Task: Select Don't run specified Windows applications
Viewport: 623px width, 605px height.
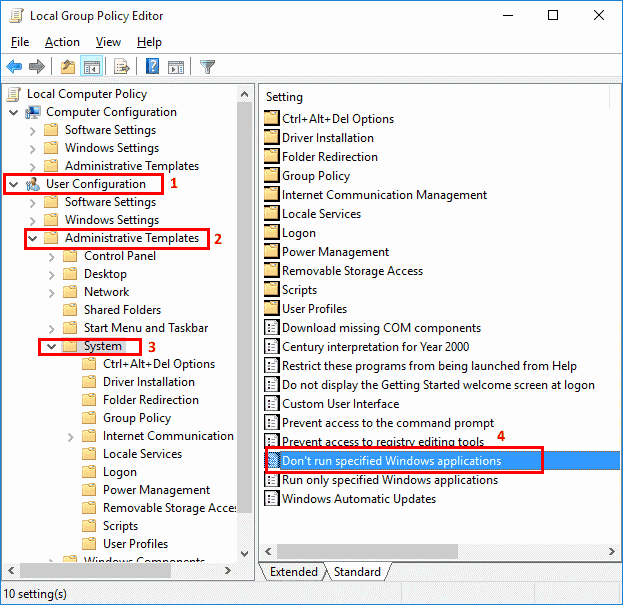Action: (391, 461)
